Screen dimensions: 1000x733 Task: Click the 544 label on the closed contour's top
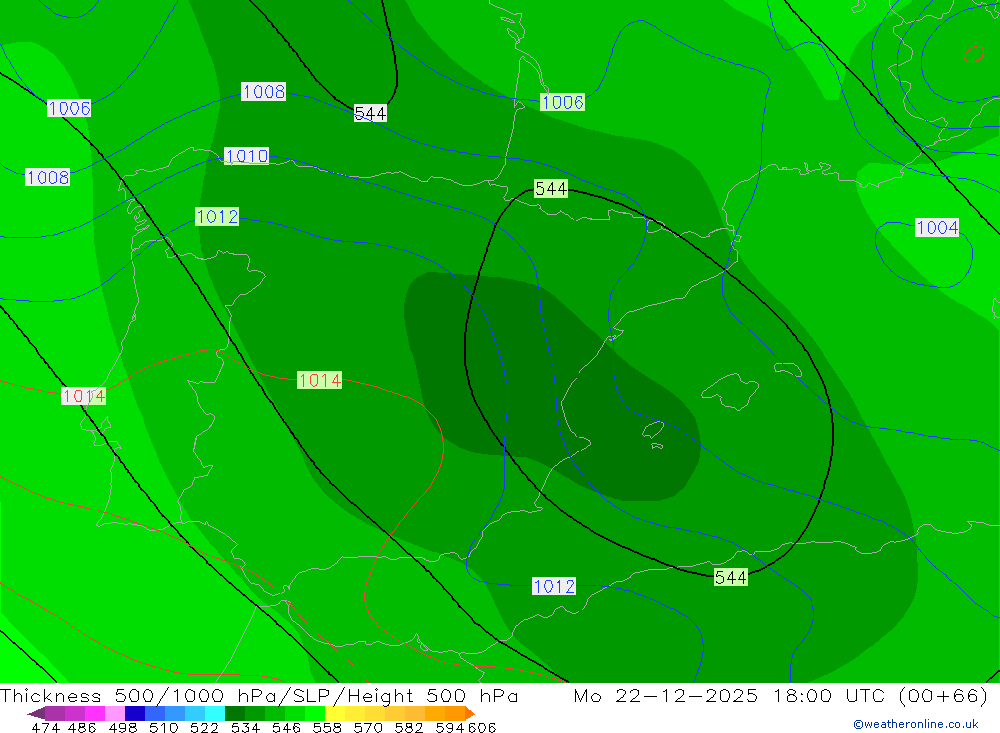coord(551,188)
